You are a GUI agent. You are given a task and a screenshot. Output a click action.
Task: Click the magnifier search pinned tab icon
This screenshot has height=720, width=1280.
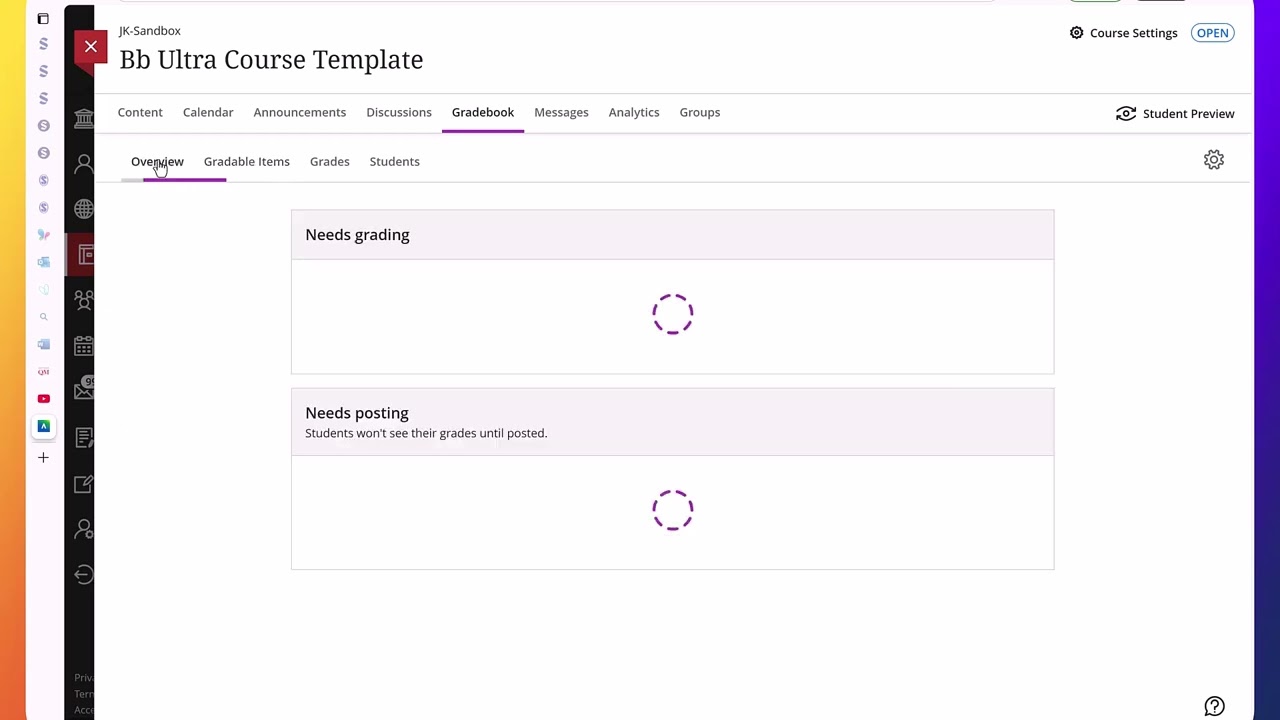tap(43, 317)
